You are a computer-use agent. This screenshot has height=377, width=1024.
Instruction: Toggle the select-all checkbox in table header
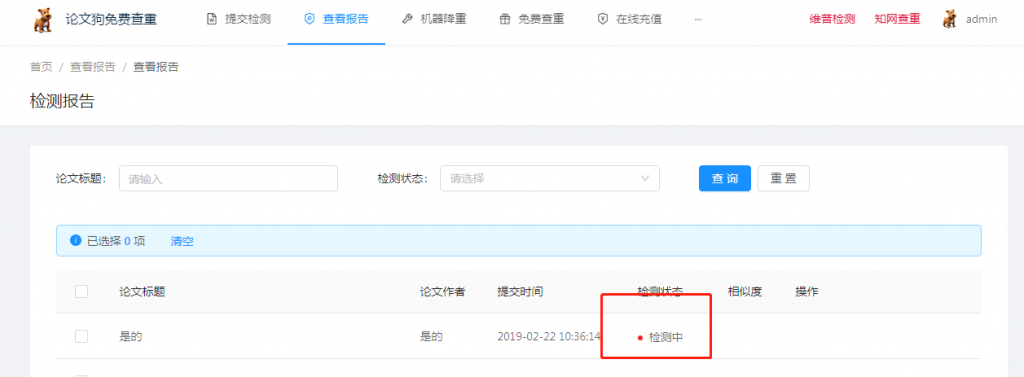82,291
